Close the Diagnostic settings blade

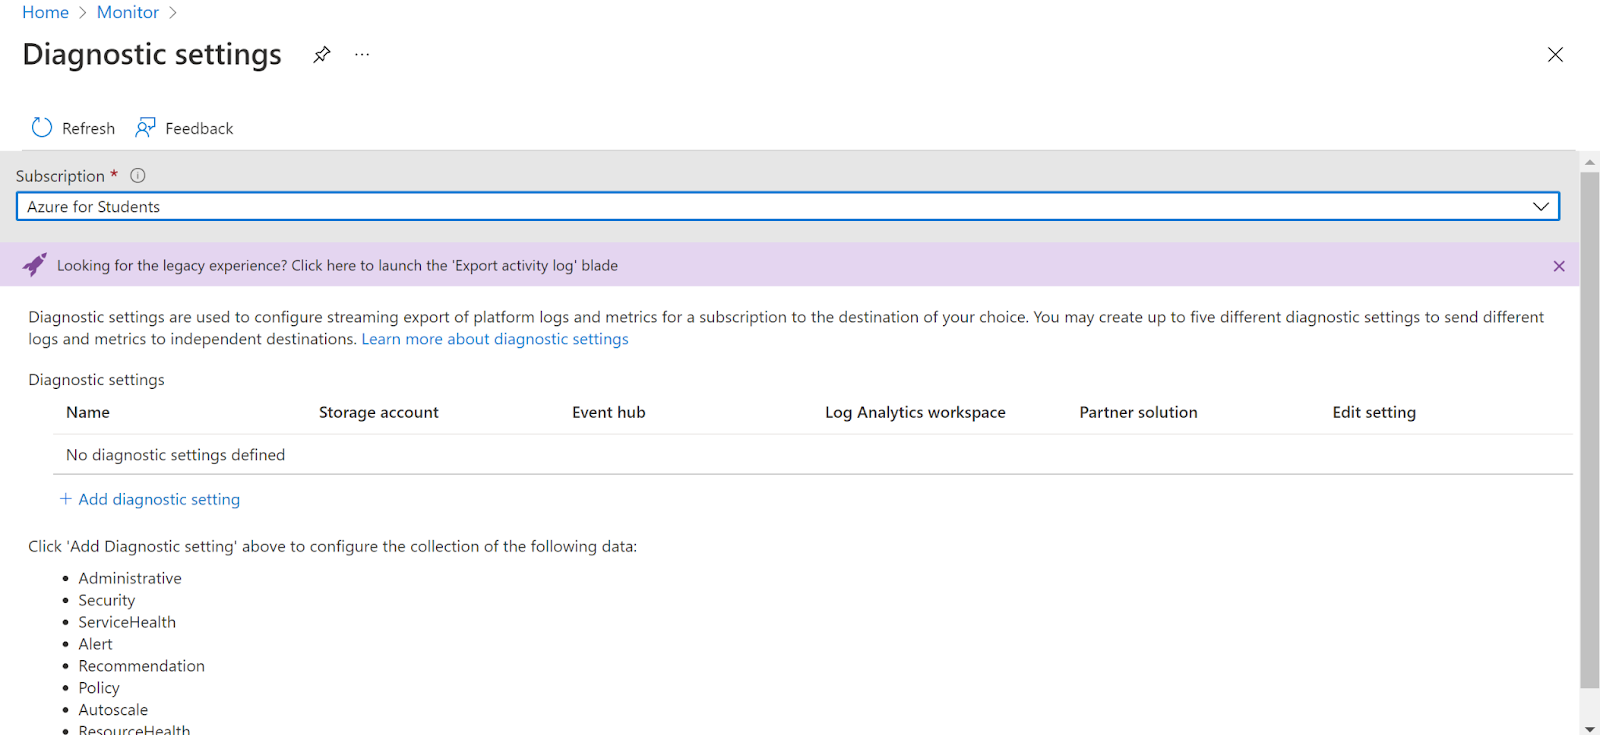tap(1555, 55)
